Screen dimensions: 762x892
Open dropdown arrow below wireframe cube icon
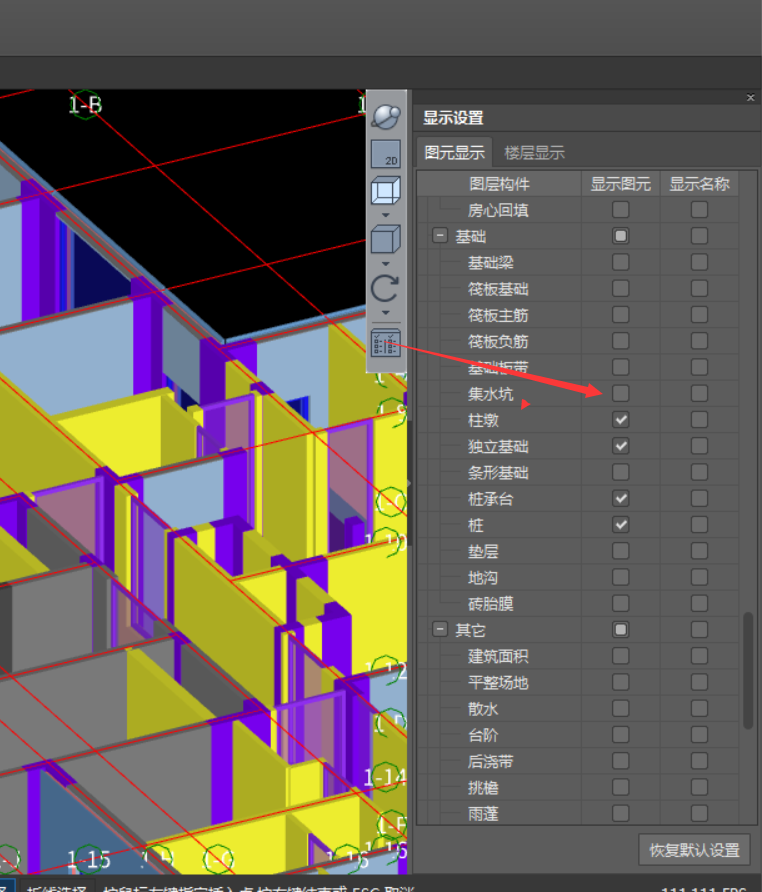(x=385, y=214)
